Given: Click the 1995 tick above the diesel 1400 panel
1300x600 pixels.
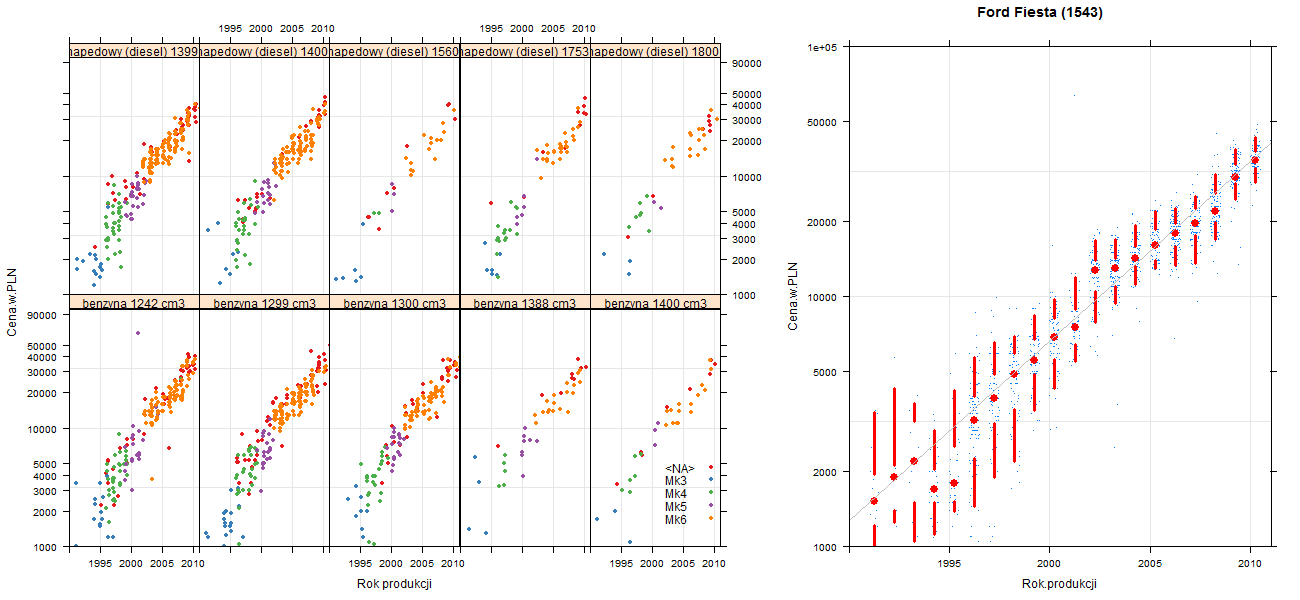Looking at the screenshot, I should click(x=230, y=29).
